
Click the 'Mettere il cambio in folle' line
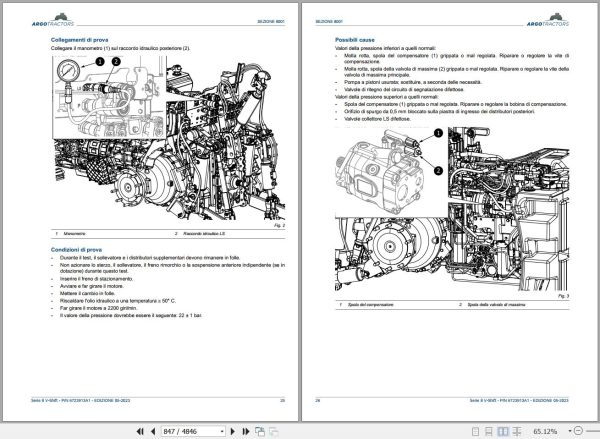88,293
